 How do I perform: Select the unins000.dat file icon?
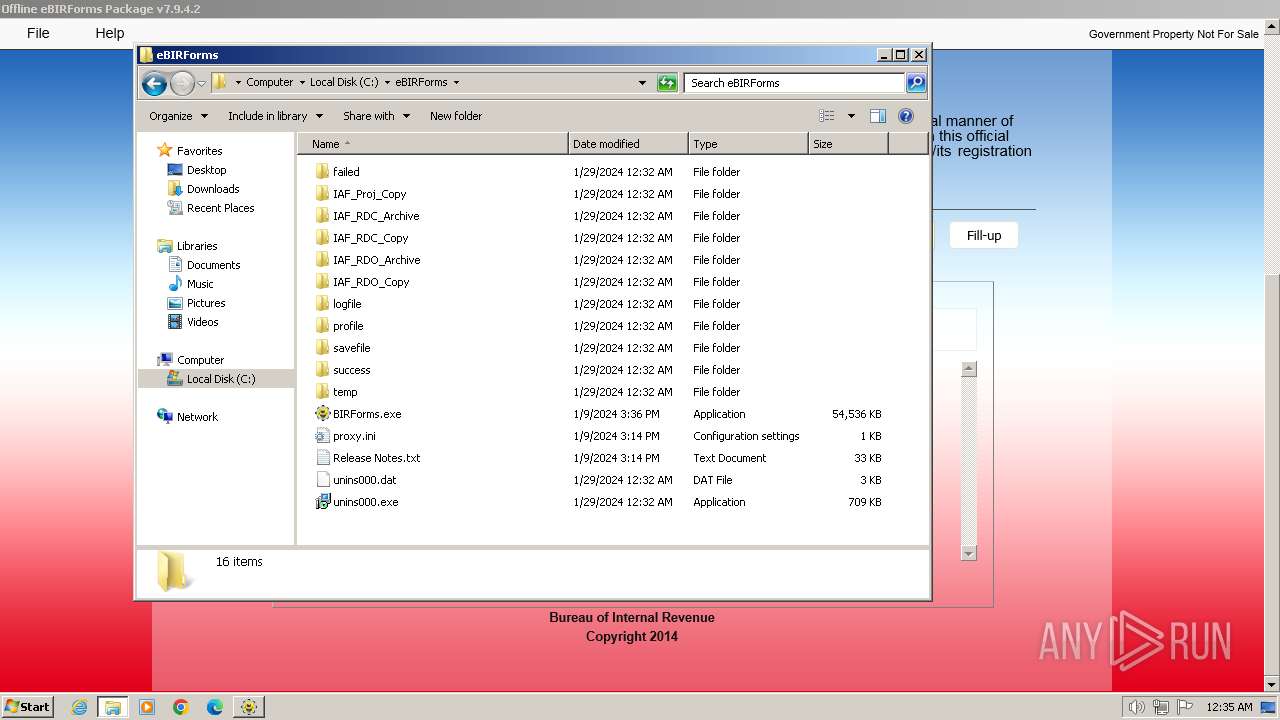pyautogui.click(x=322, y=480)
